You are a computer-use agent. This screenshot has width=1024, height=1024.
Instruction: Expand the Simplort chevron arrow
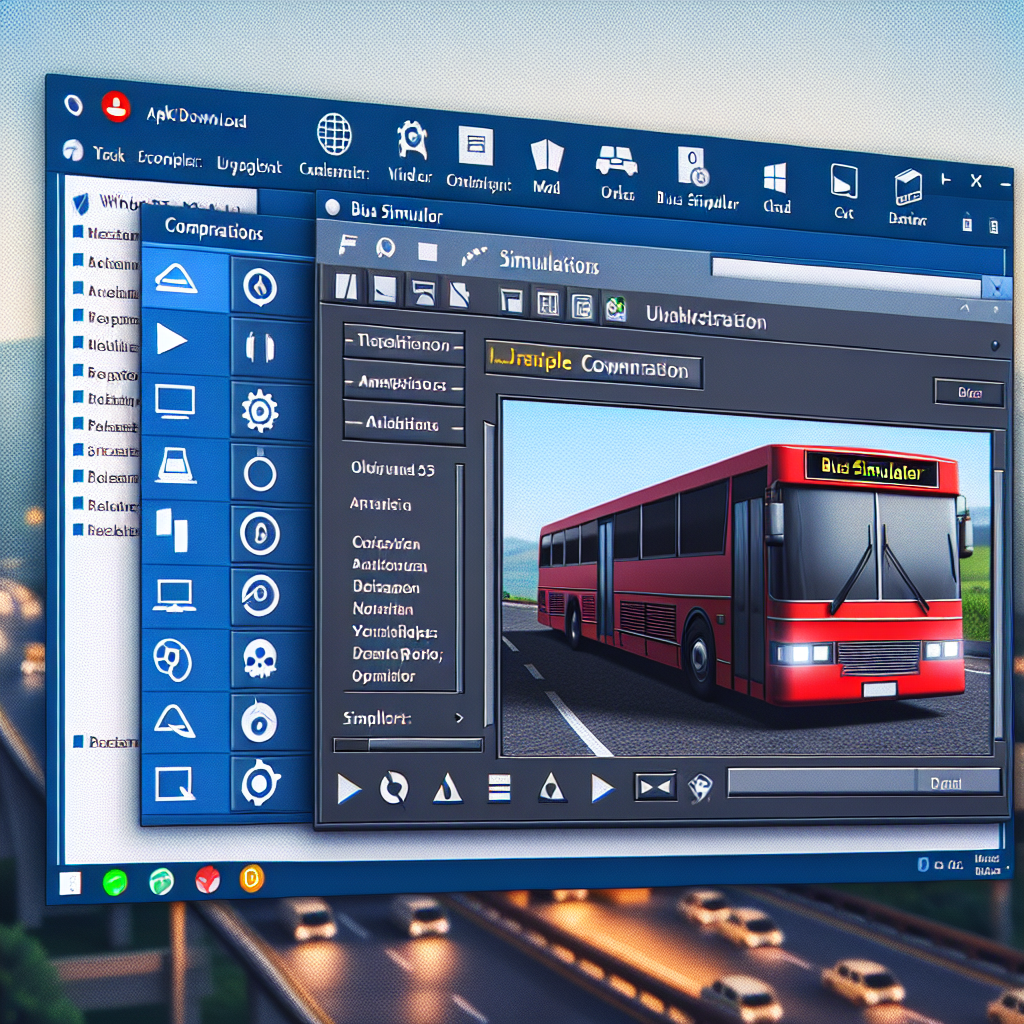pos(459,718)
